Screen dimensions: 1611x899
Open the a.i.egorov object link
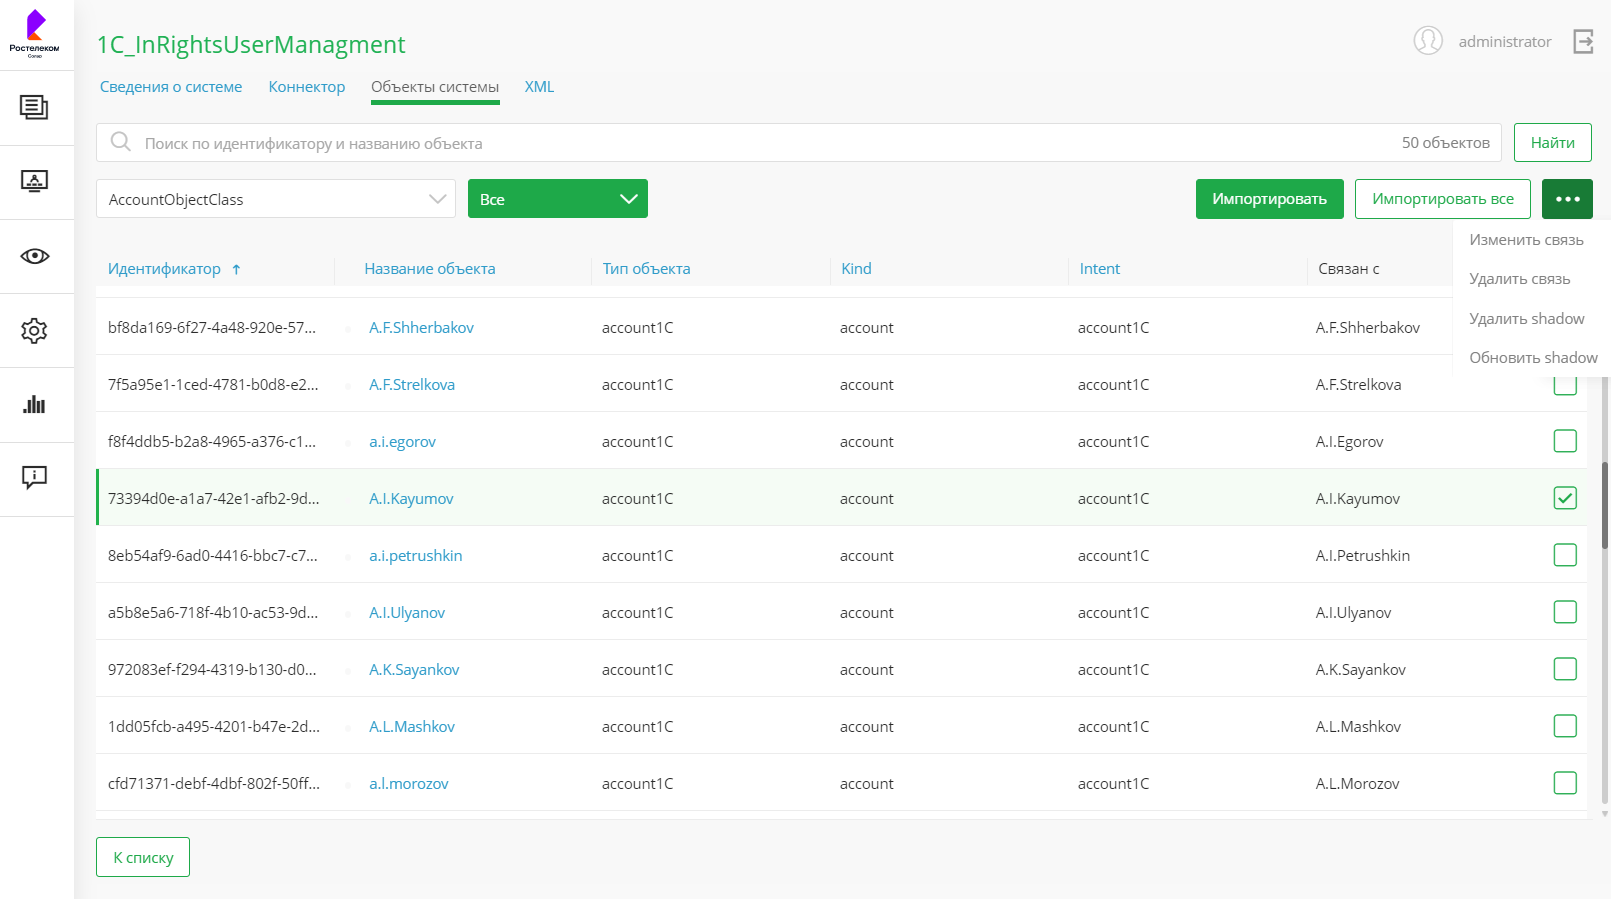(402, 442)
